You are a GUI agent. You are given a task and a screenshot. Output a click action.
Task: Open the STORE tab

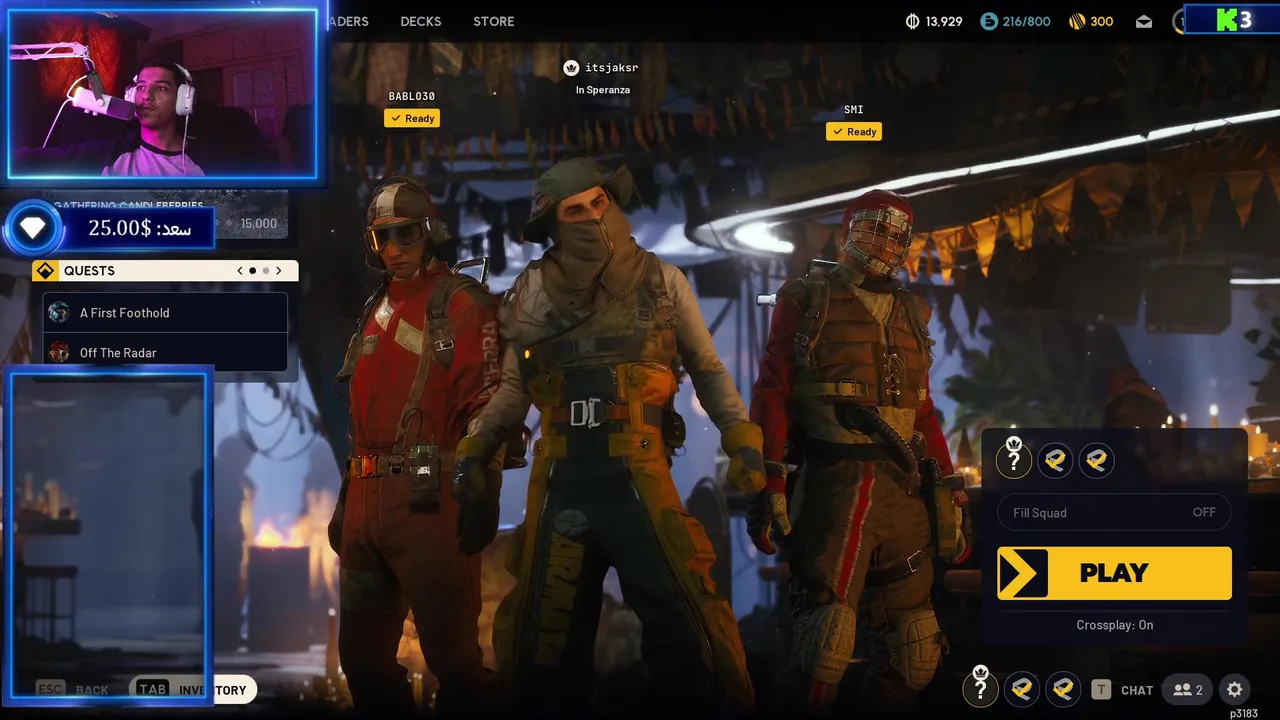pos(494,21)
